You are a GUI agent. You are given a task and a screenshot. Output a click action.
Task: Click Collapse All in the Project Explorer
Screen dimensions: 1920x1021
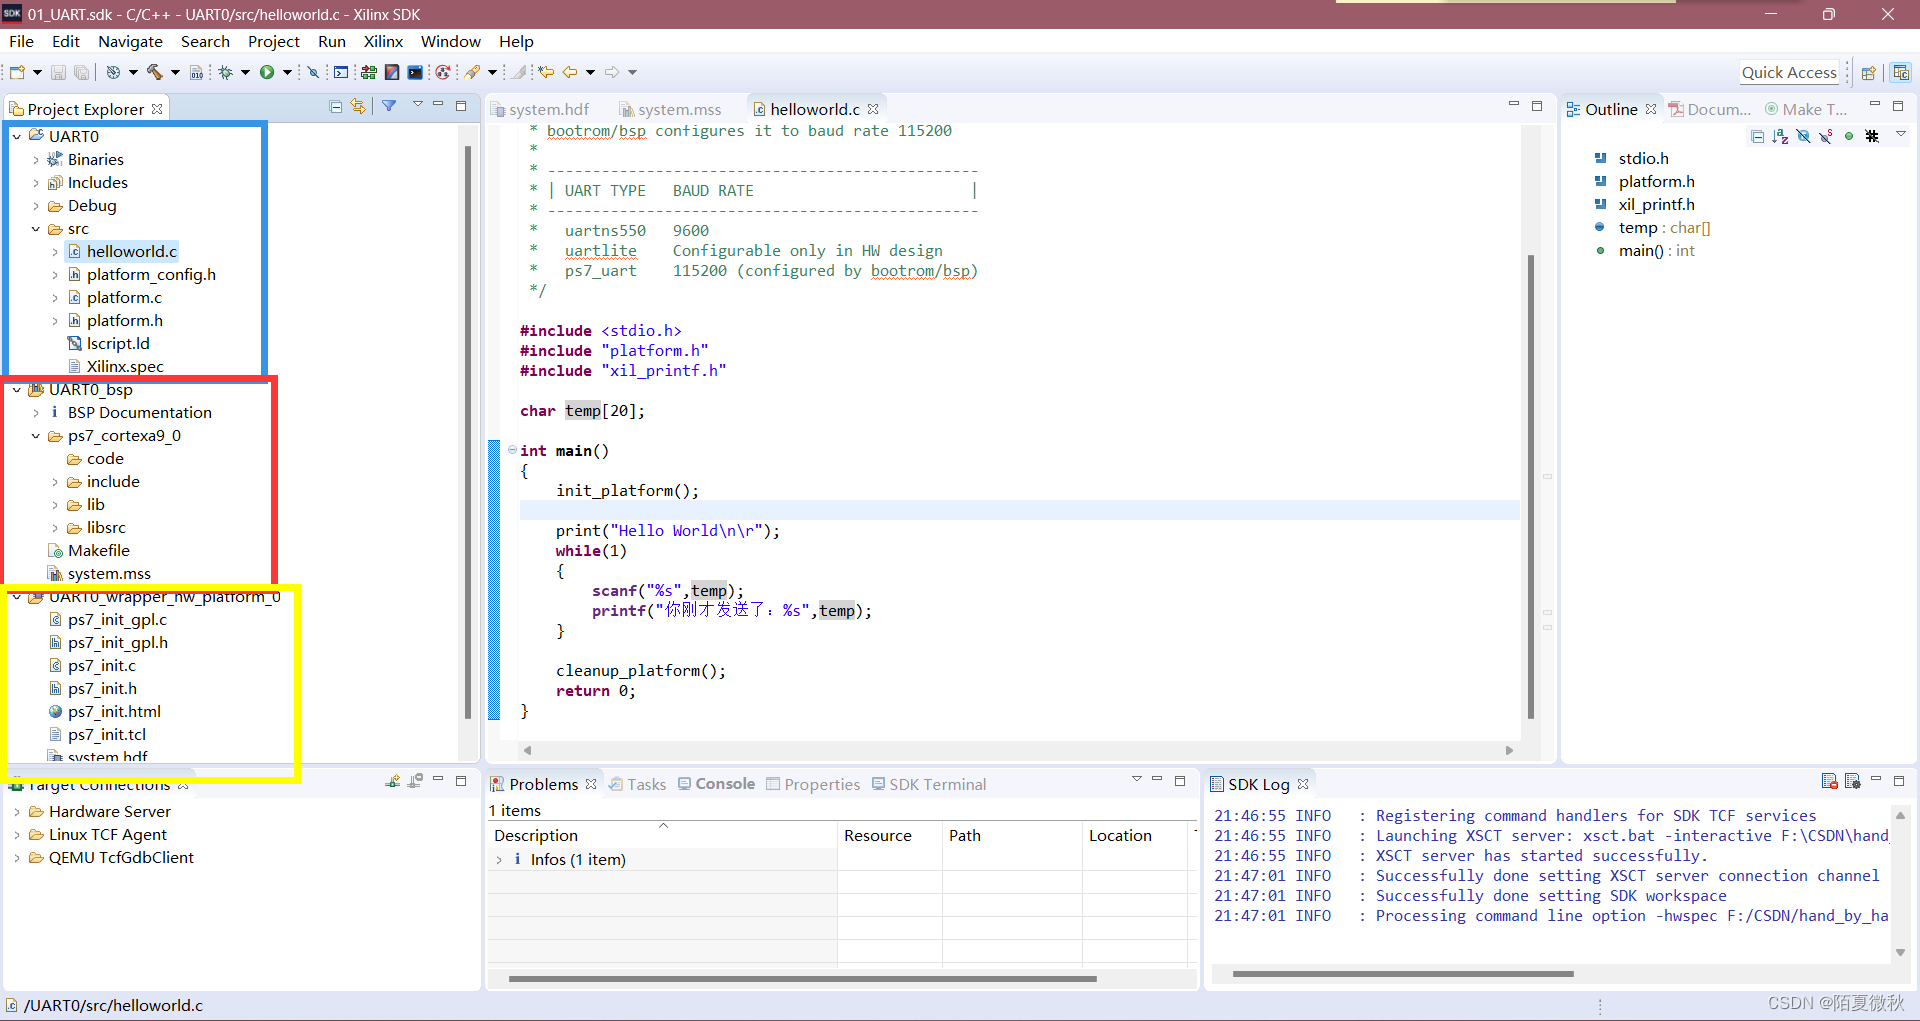335,106
